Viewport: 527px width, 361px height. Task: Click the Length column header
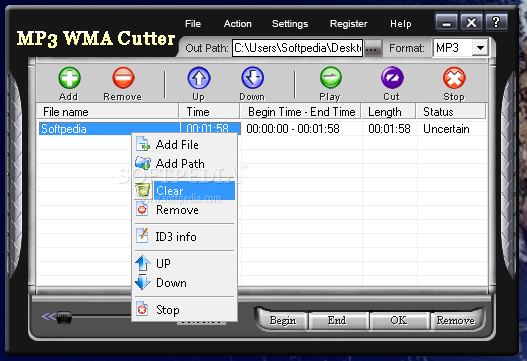(x=389, y=112)
